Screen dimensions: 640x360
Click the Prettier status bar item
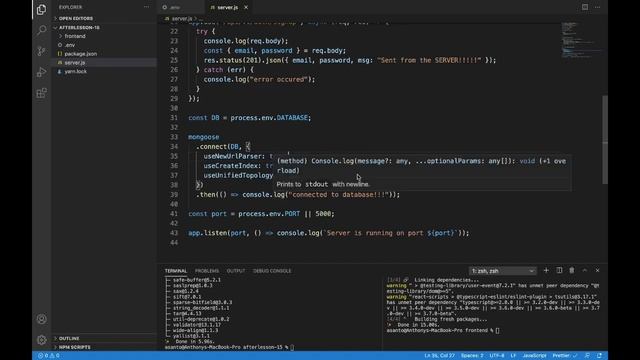(565, 356)
